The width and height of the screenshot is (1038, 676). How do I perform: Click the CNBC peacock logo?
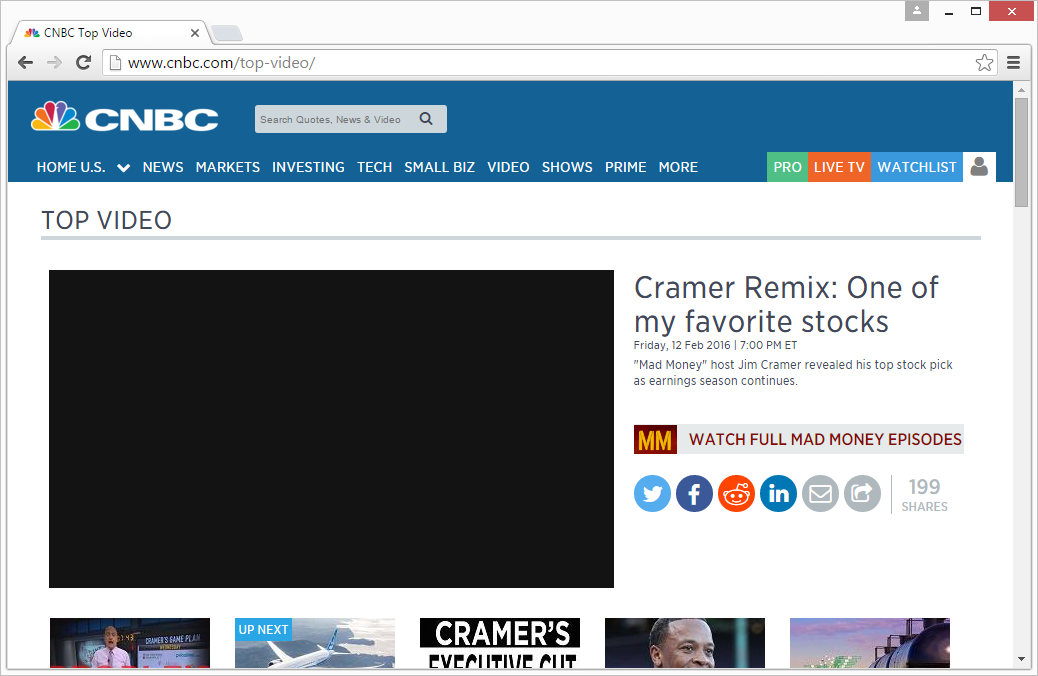(124, 117)
